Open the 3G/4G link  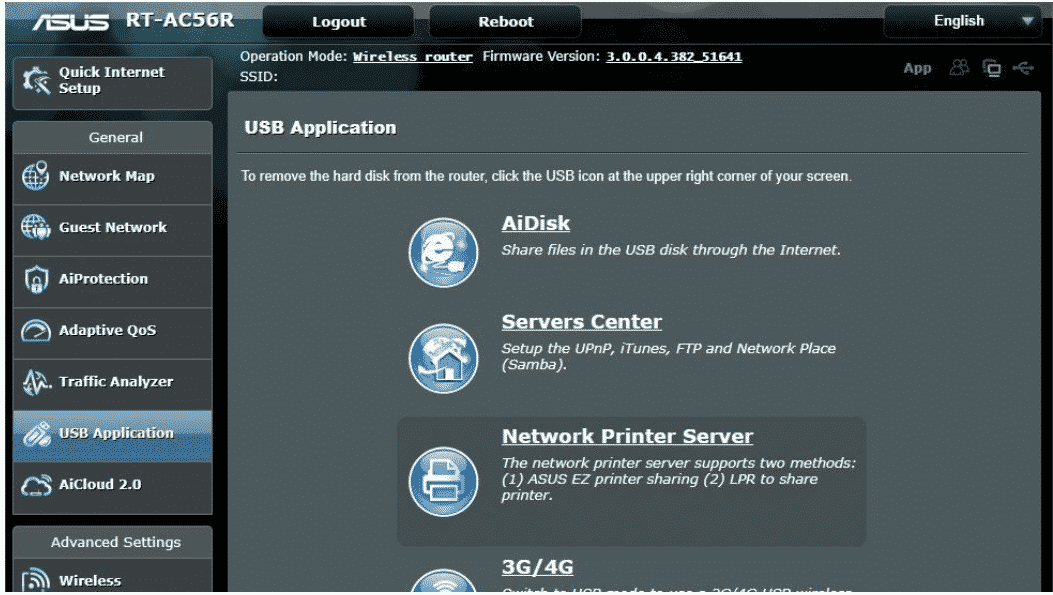[x=537, y=567]
